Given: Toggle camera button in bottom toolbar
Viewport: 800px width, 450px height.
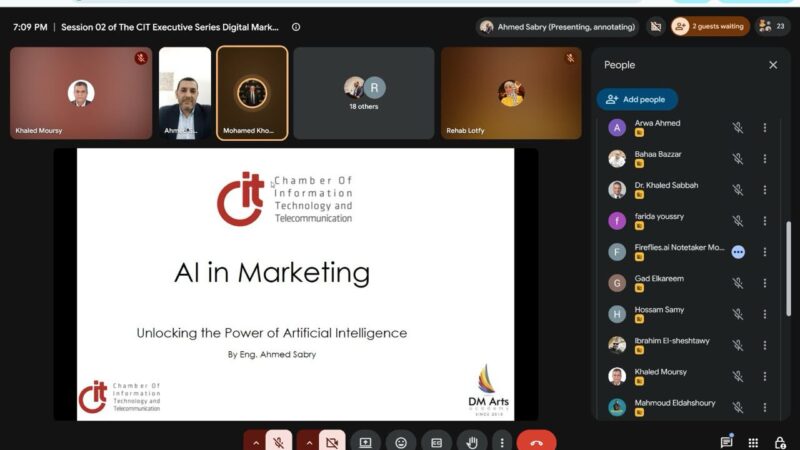Looking at the screenshot, I should (x=332, y=442).
